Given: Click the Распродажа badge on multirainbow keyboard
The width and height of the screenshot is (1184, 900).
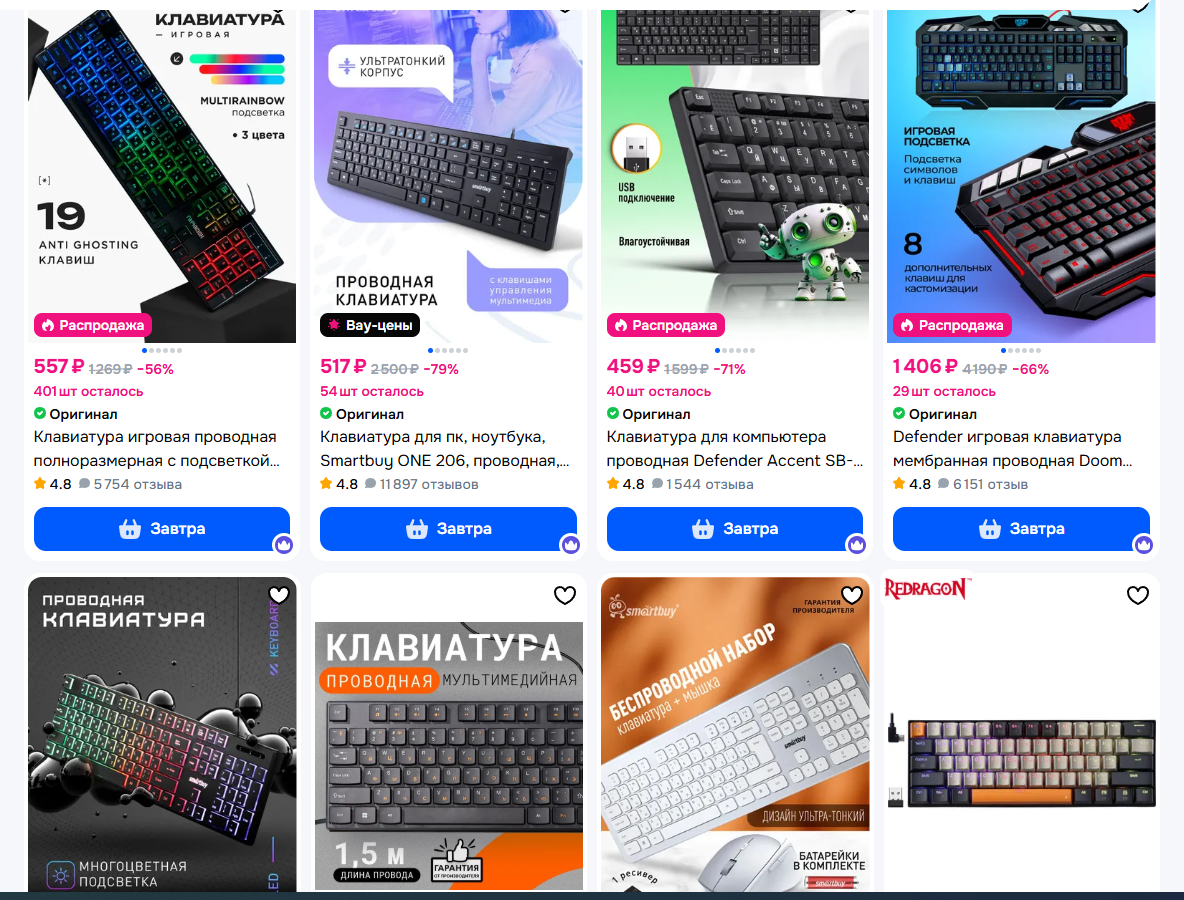Looking at the screenshot, I should tap(93, 325).
